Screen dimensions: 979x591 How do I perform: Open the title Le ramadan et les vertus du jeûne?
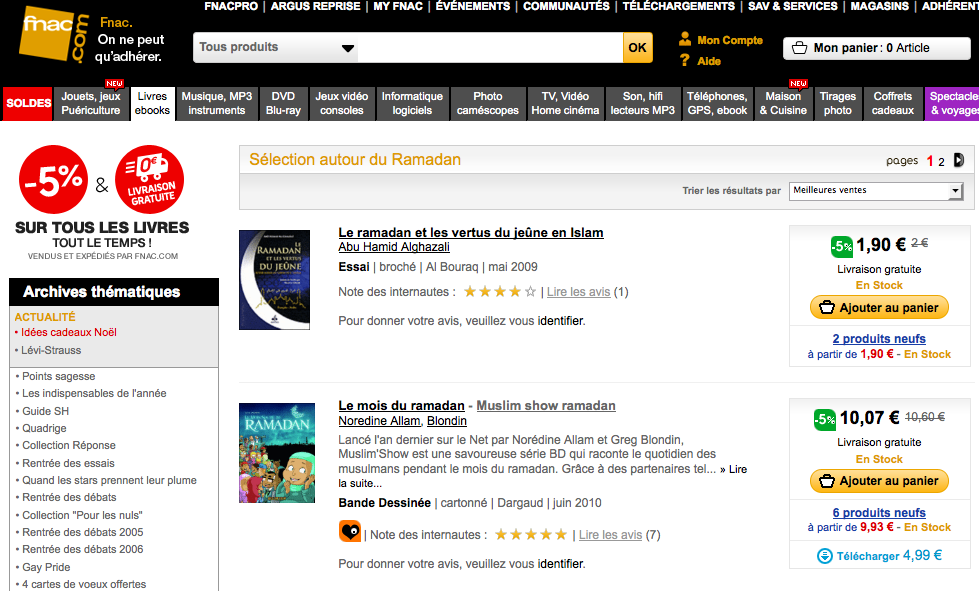click(x=471, y=233)
